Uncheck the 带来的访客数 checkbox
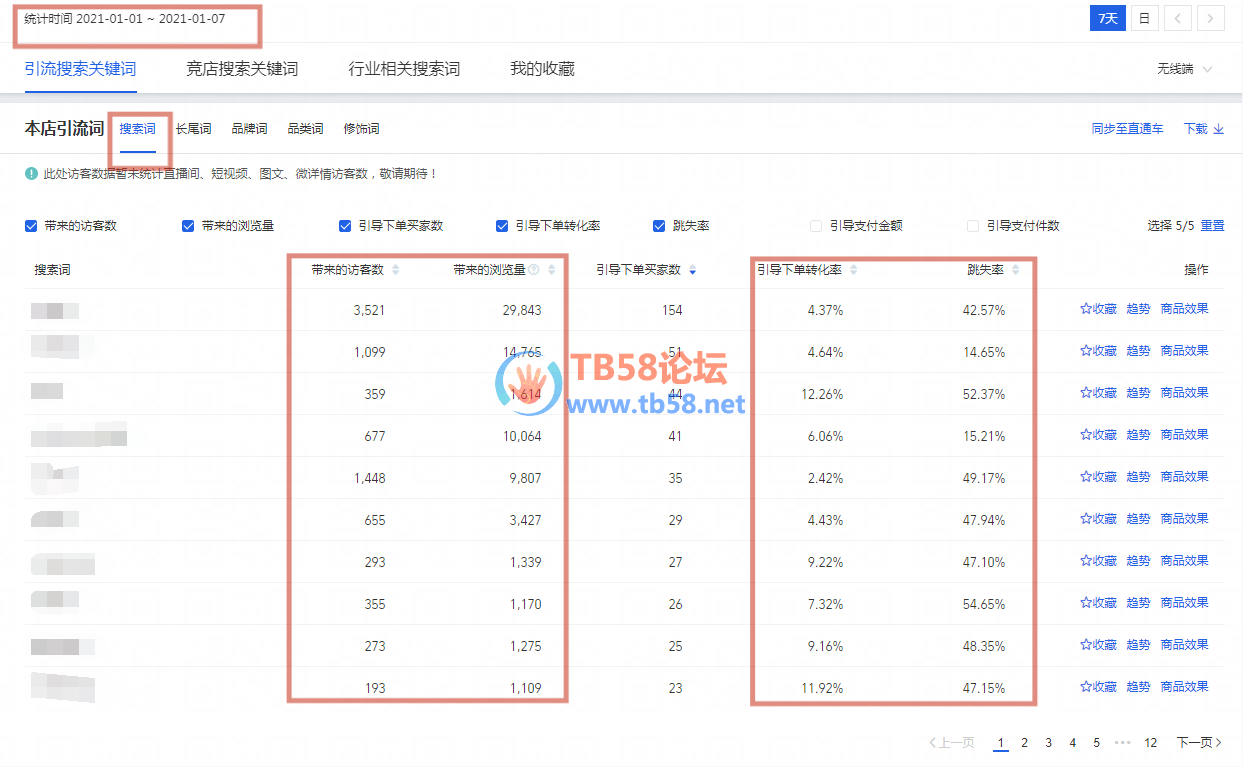1243x767 pixels. 31,226
